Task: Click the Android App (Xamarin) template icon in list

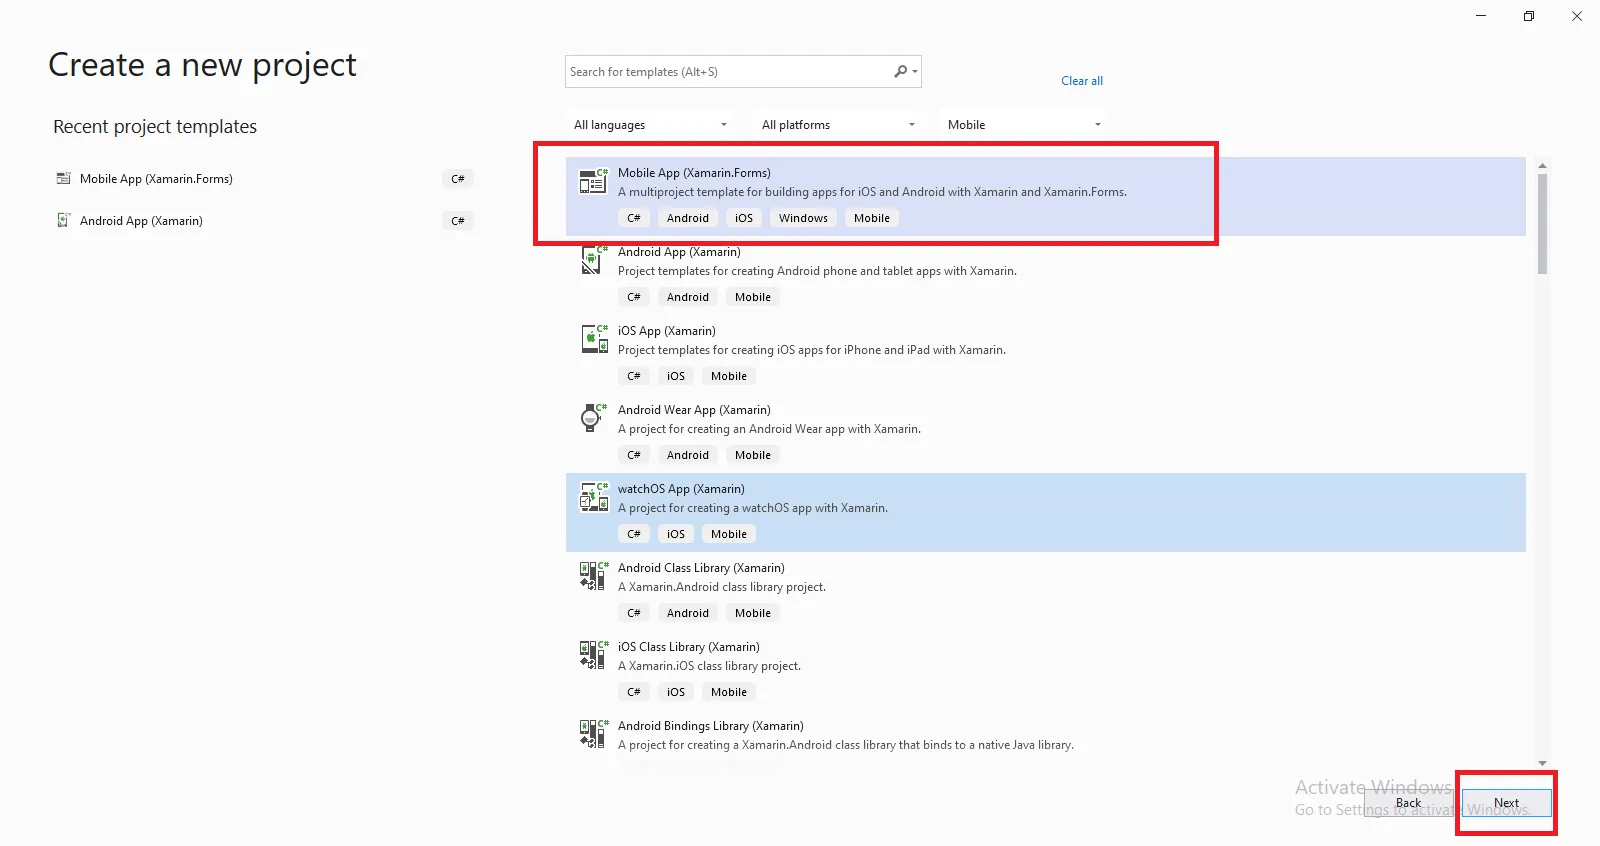Action: click(593, 260)
